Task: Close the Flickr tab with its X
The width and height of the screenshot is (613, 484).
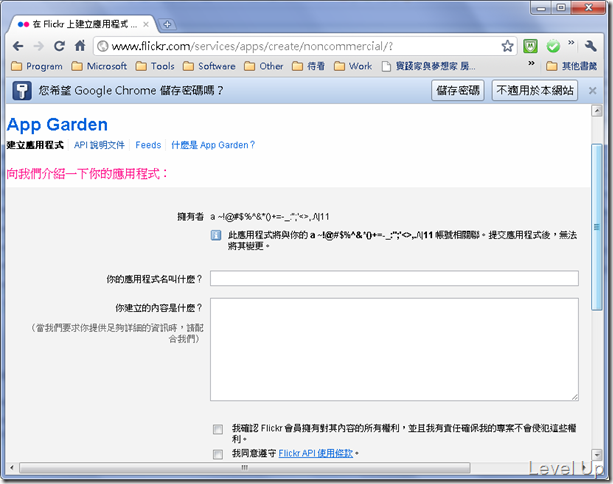Action: [x=146, y=24]
